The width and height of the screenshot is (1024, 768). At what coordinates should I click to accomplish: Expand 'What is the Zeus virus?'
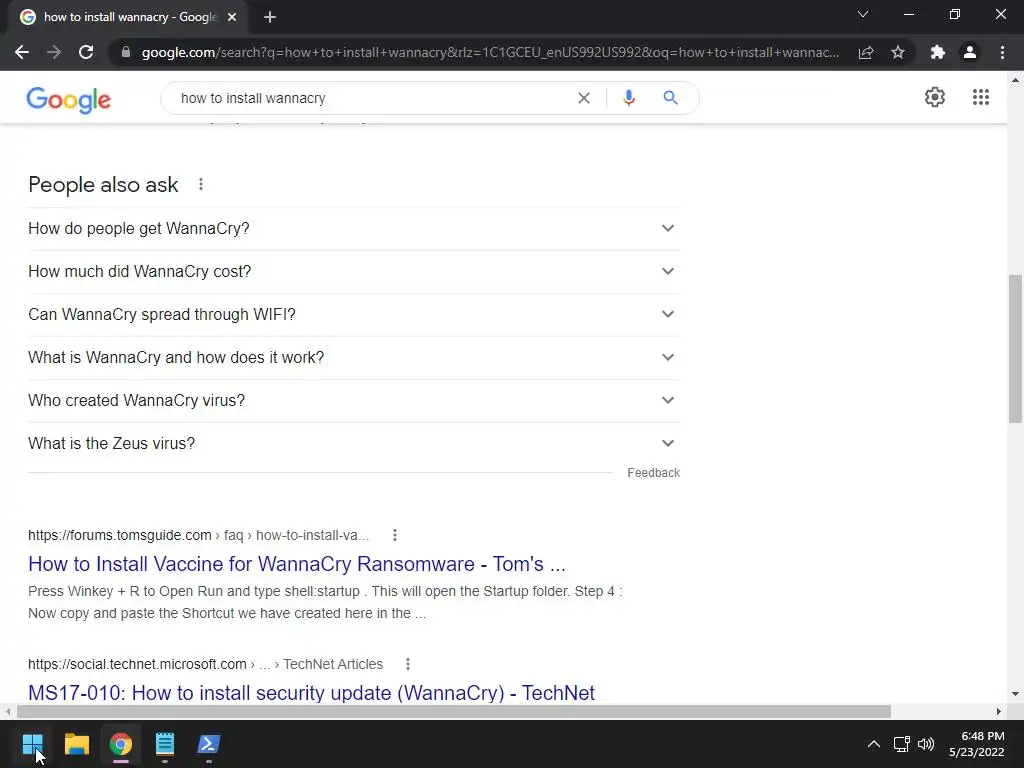pos(354,443)
